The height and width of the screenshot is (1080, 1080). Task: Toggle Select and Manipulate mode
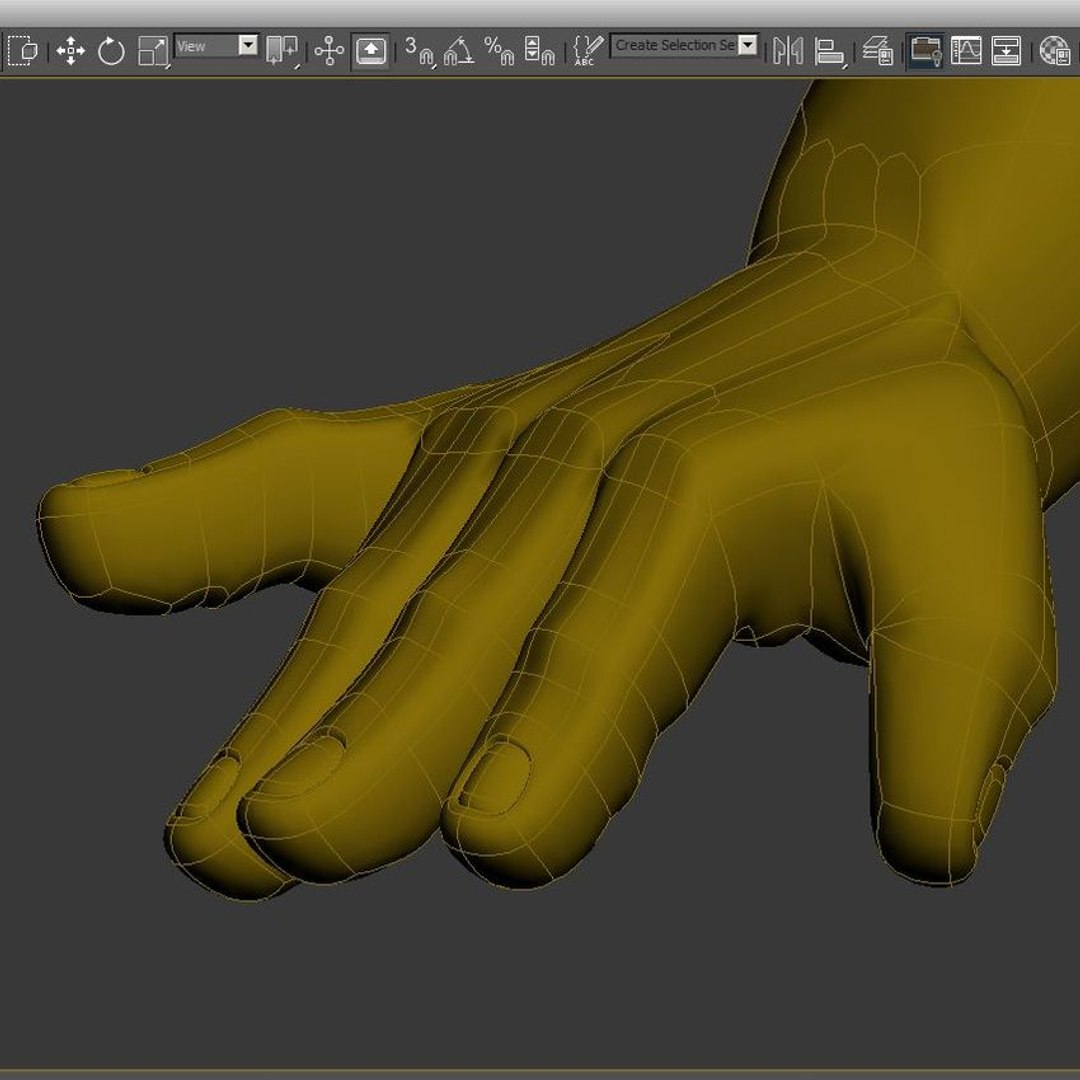329,51
